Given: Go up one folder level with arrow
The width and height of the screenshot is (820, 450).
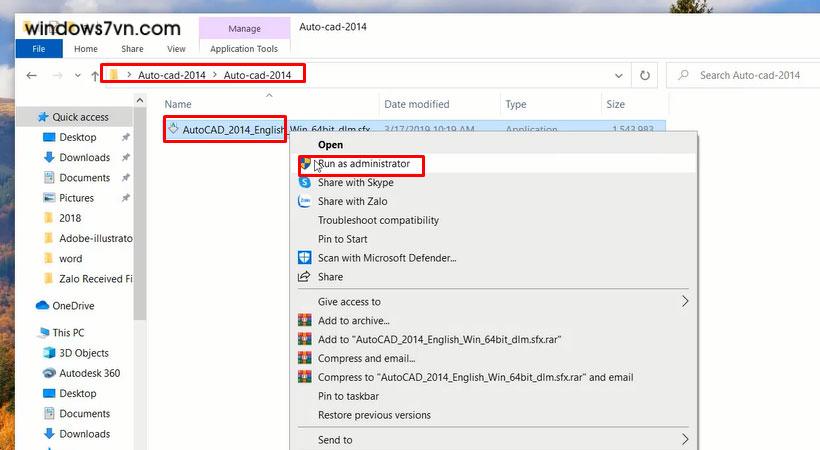Looking at the screenshot, I should tap(95, 76).
